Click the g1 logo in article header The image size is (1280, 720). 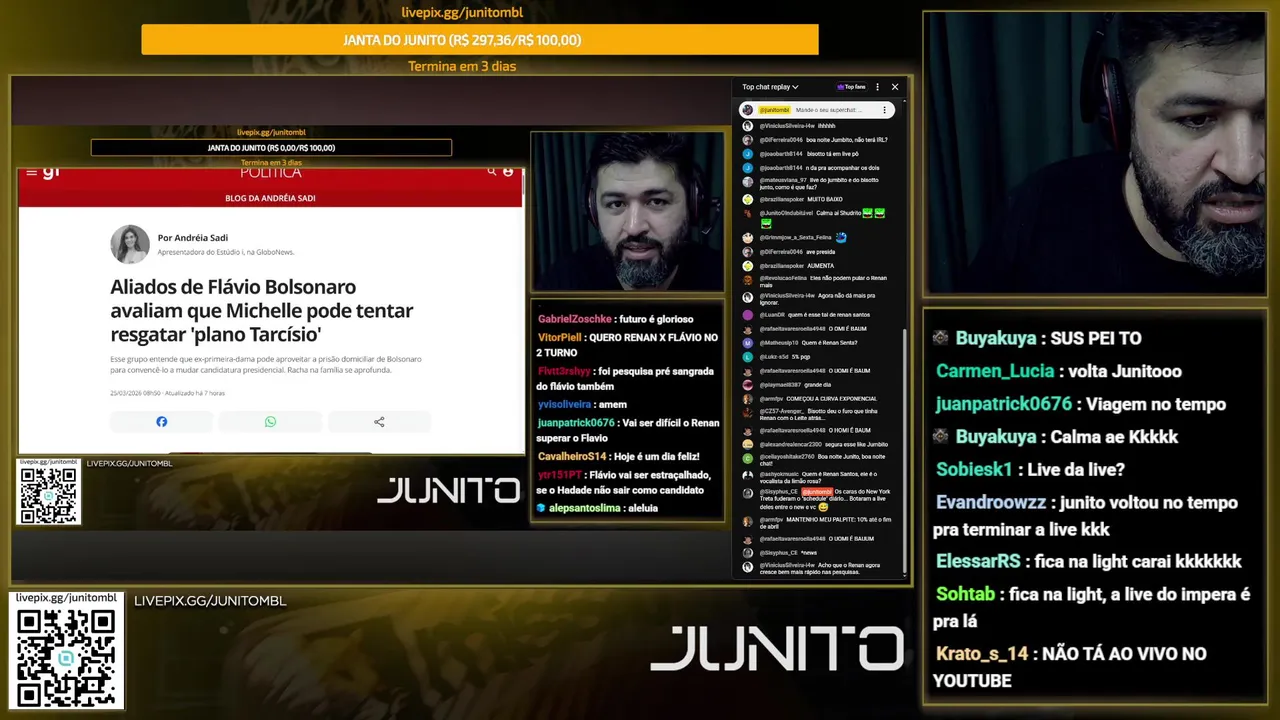[x=51, y=172]
